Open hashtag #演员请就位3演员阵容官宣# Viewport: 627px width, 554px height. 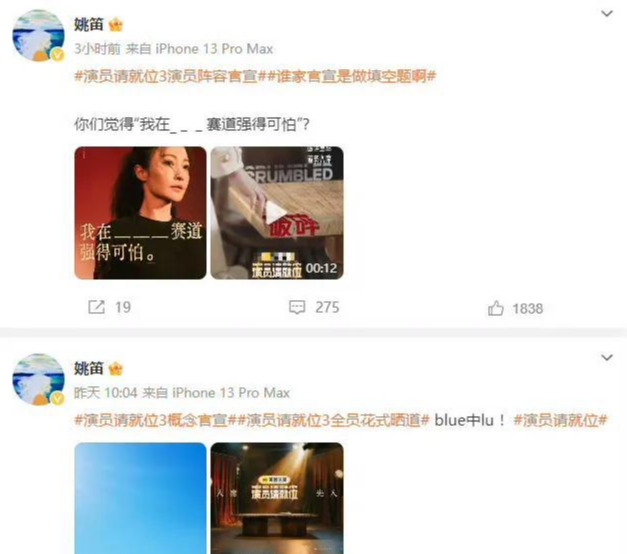pyautogui.click(x=170, y=76)
